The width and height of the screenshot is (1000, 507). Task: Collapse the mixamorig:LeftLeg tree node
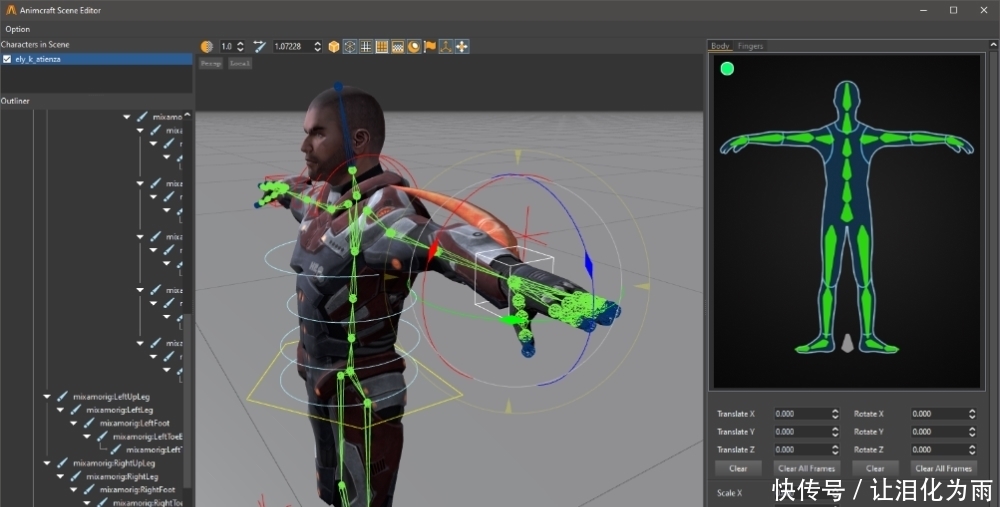coord(60,410)
